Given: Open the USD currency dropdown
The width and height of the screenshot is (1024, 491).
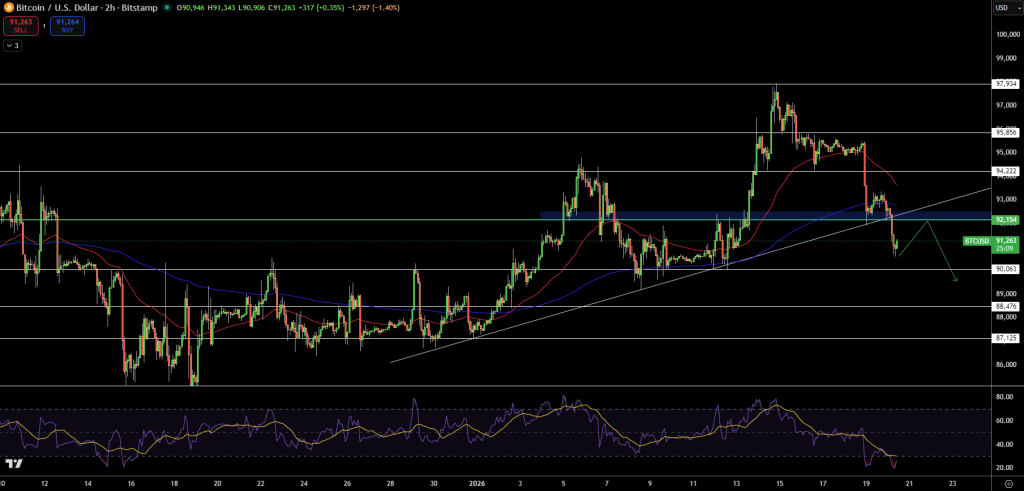Looking at the screenshot, I should pos(1006,8).
